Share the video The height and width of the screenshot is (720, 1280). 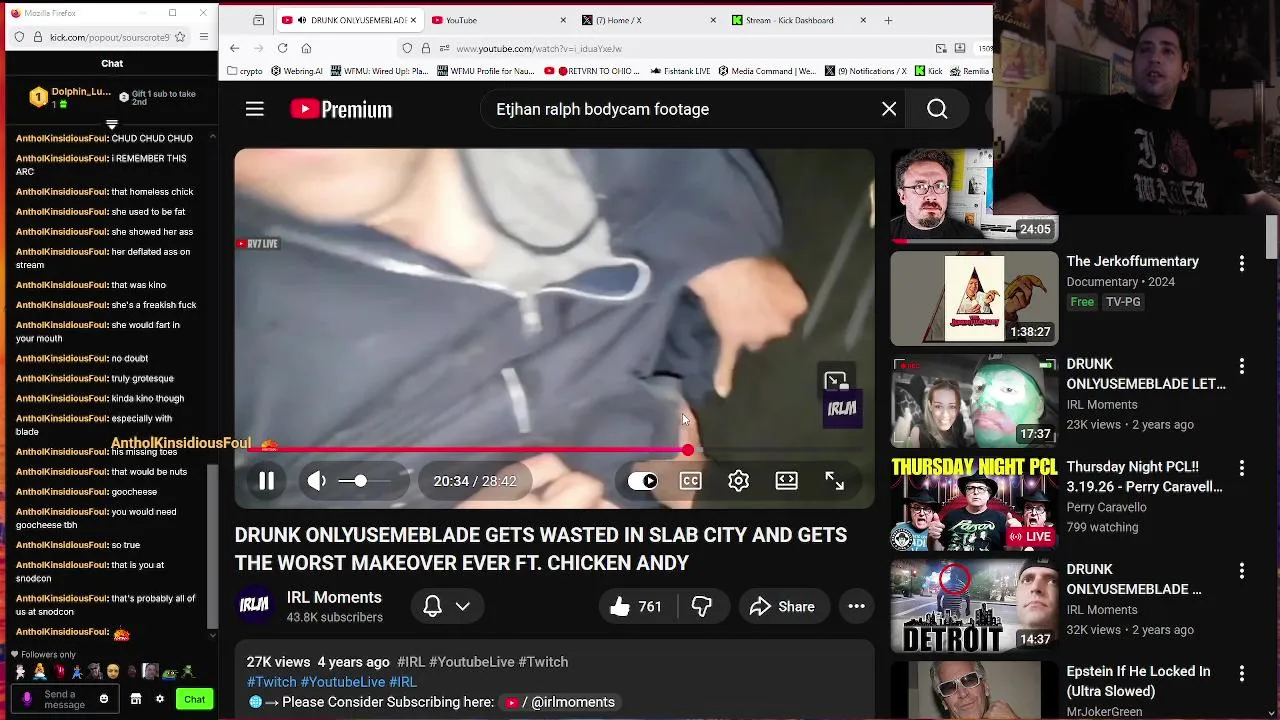782,606
